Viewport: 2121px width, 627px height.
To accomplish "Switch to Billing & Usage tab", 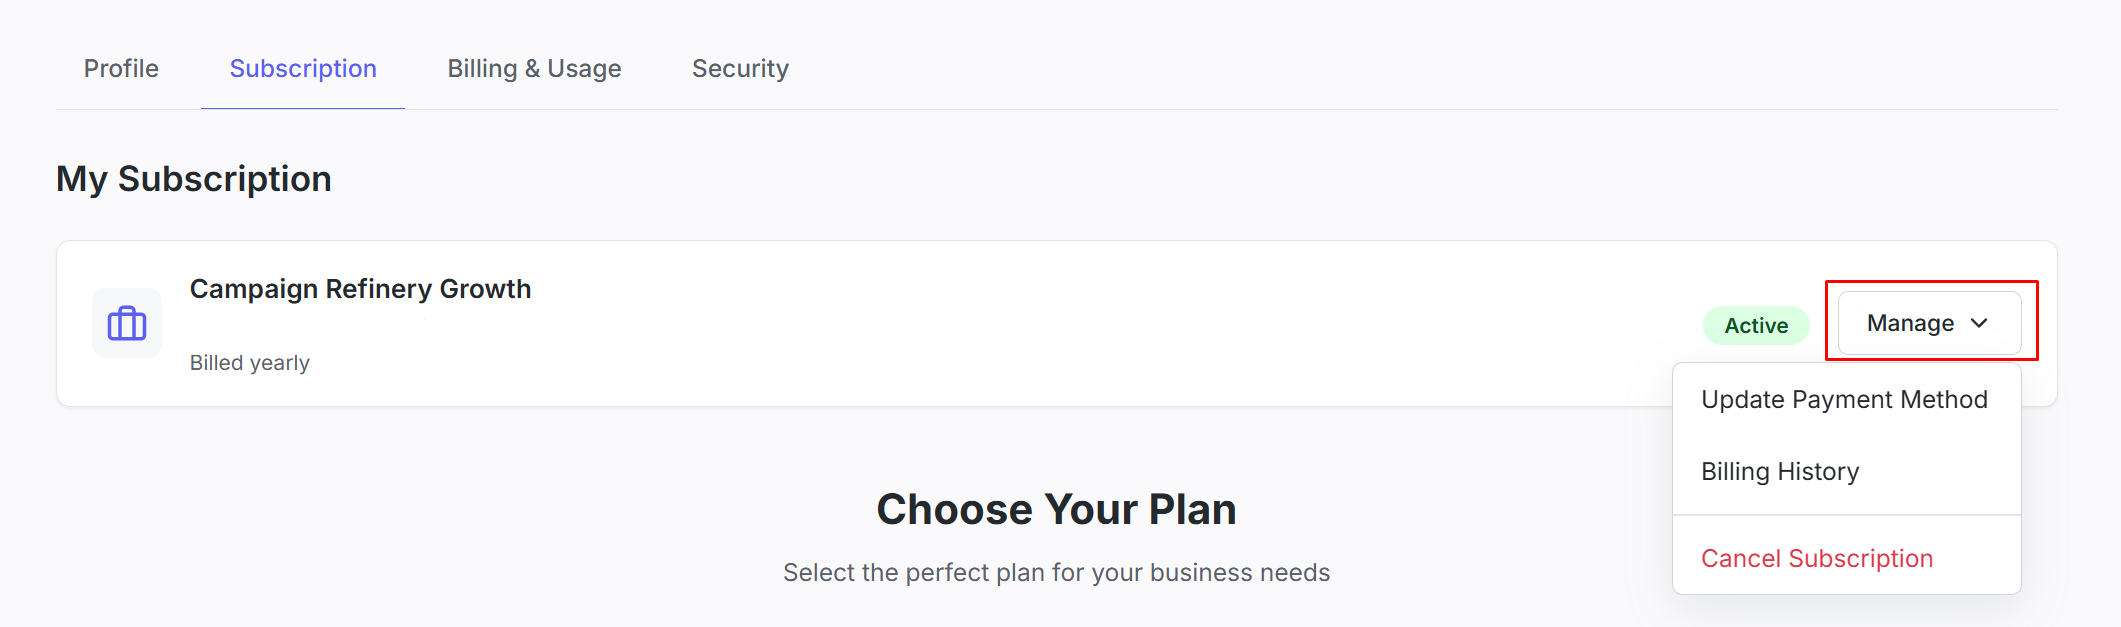I will click(534, 68).
